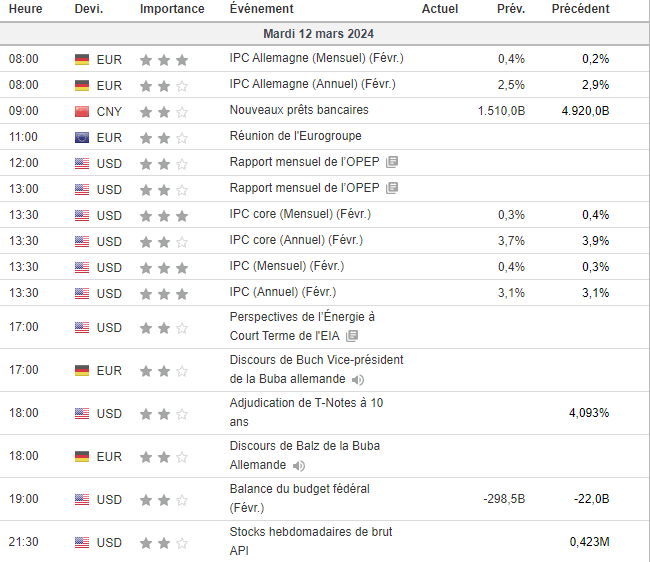Open report icon for 12:00 OPEP monthly report

click(392, 162)
